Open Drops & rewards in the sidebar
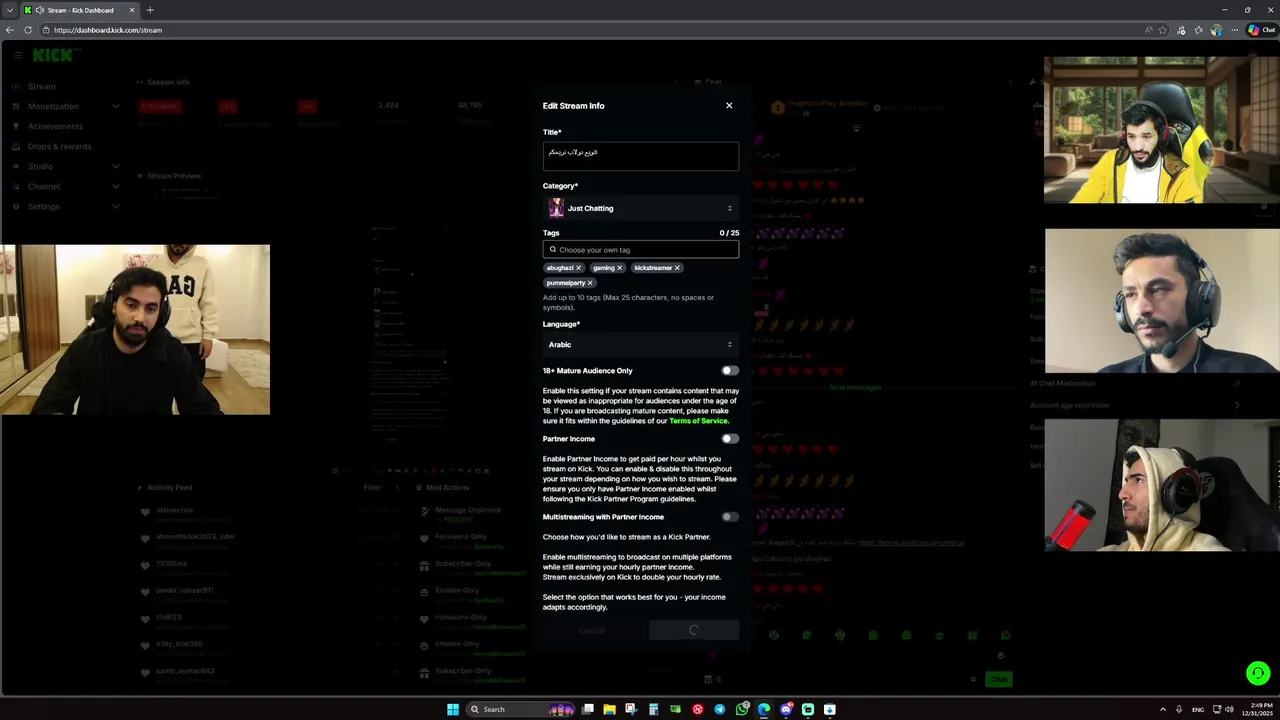 click(59, 146)
